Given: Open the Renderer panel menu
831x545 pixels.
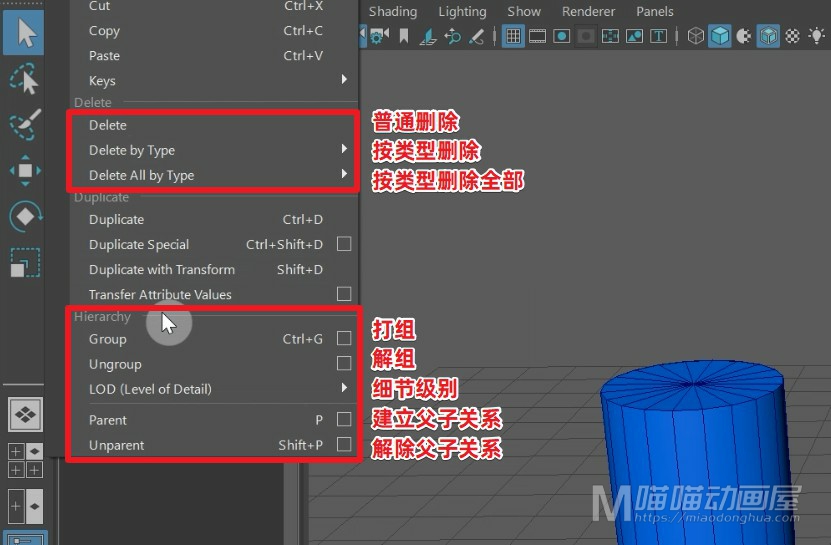Looking at the screenshot, I should [x=588, y=12].
